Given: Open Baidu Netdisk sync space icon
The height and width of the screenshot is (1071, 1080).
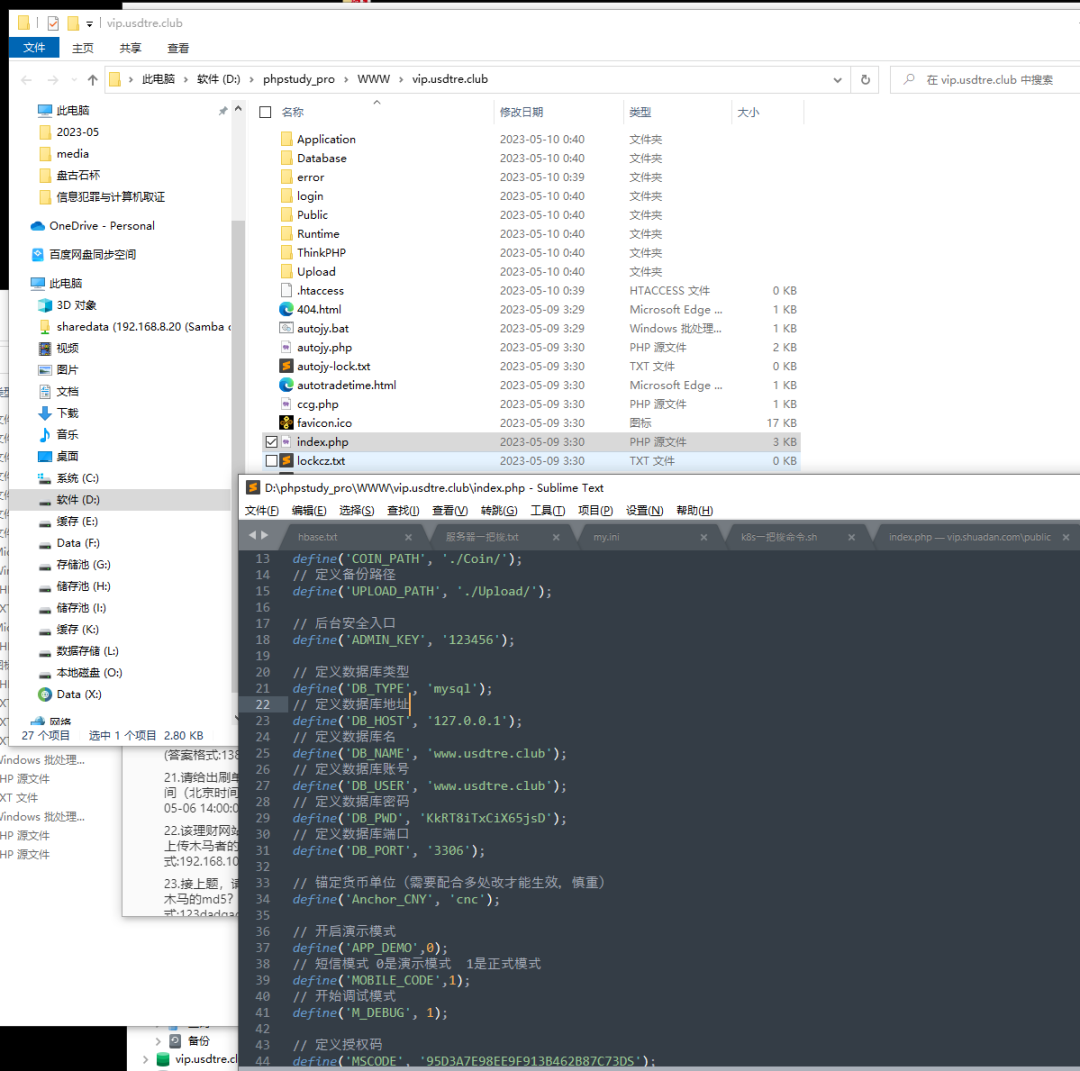Looking at the screenshot, I should (x=38, y=255).
